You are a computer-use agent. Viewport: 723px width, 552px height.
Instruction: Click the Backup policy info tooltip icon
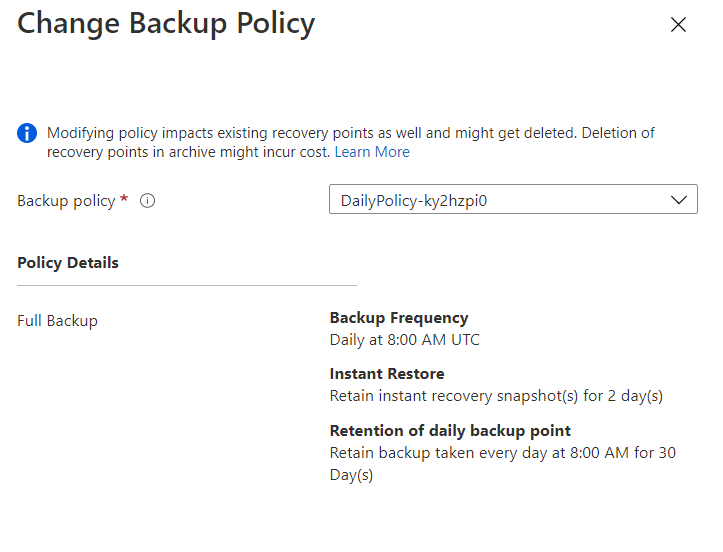click(x=148, y=201)
